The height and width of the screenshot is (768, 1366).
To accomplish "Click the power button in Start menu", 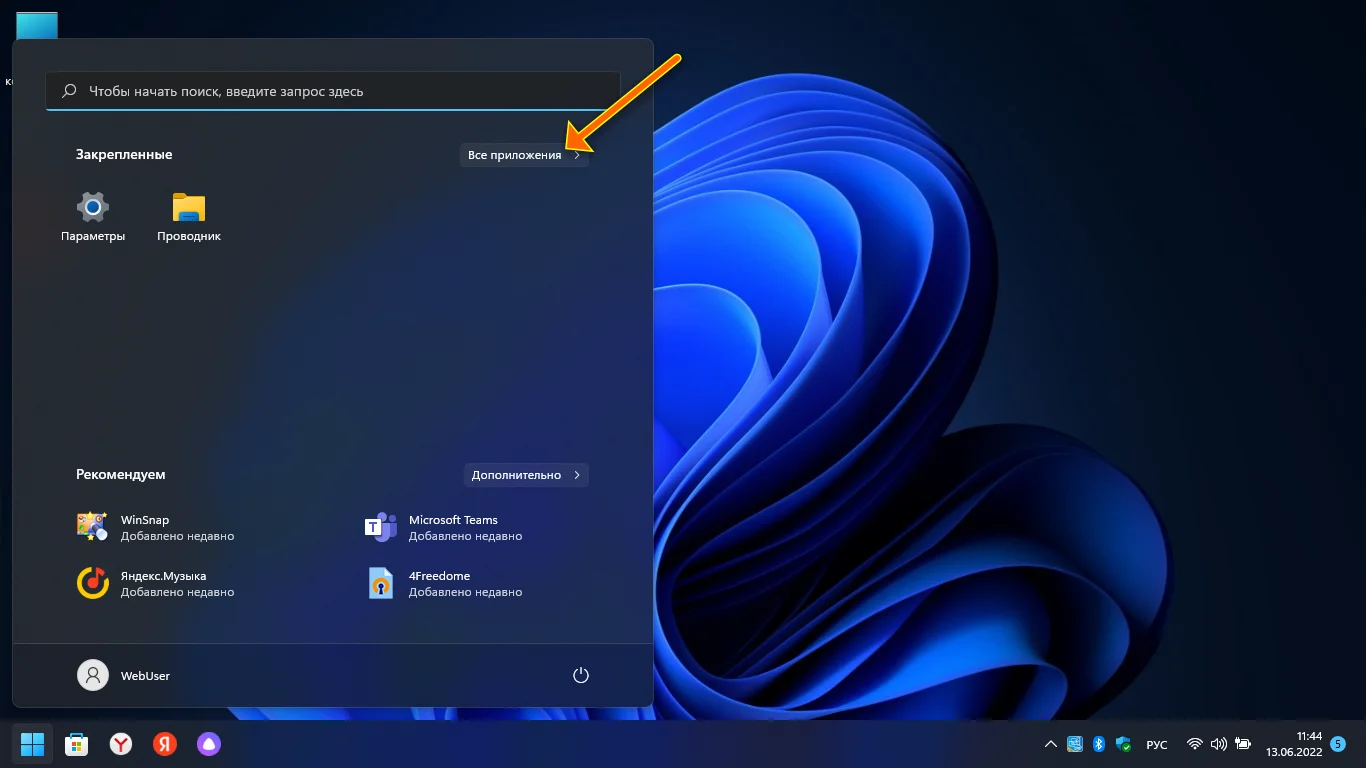I will tap(580, 676).
